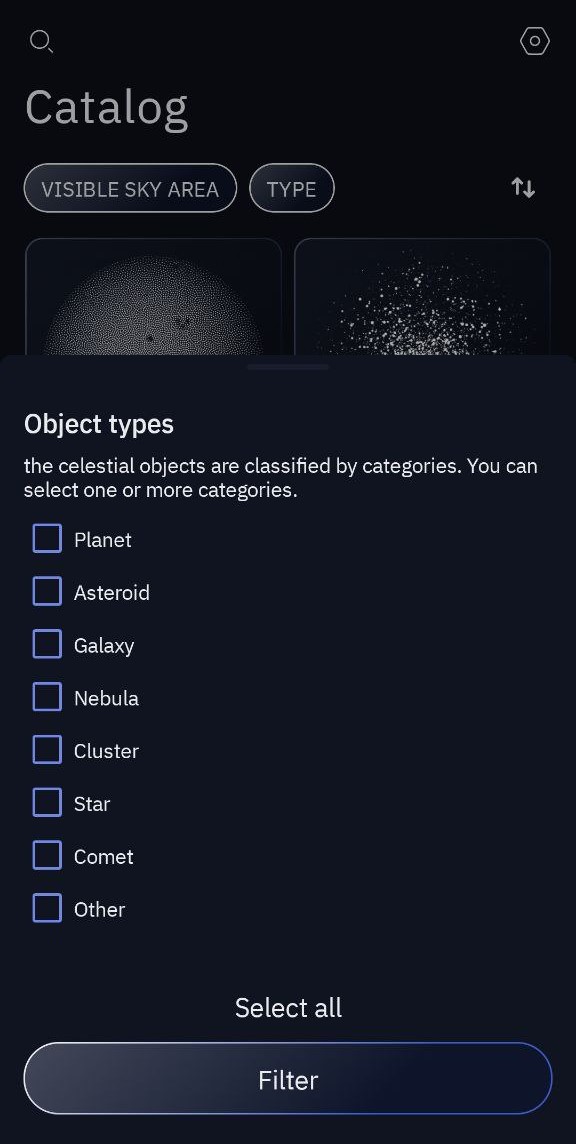Open the VISIBLE SKY AREA filter

pyautogui.click(x=130, y=188)
